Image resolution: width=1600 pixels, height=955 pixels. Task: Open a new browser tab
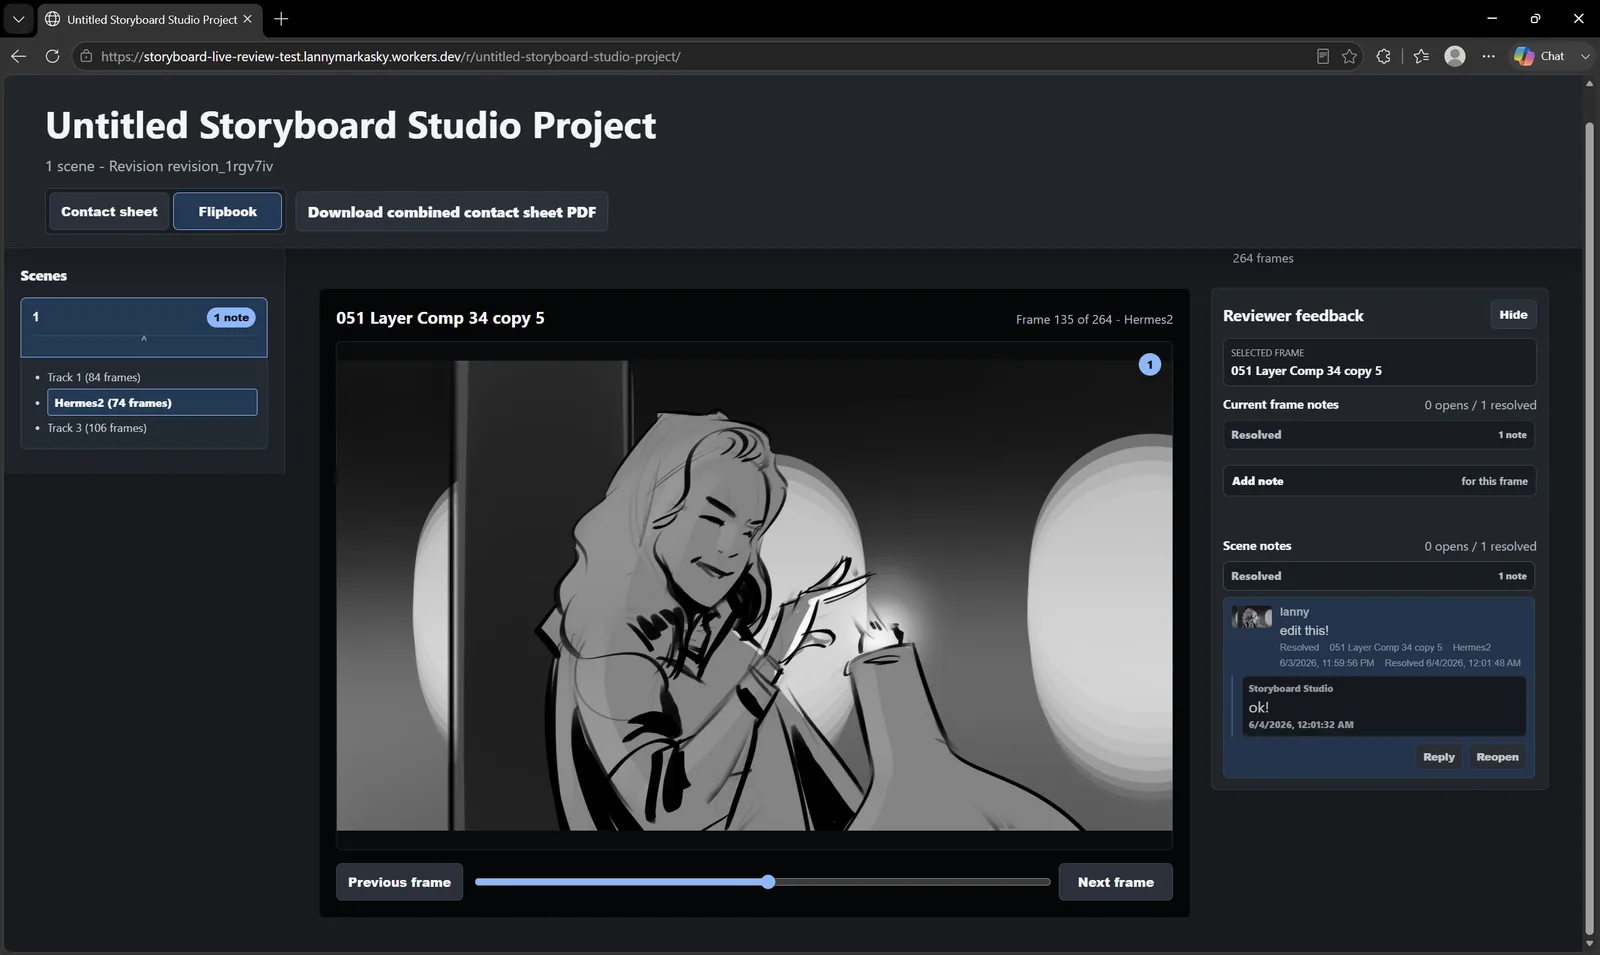click(x=281, y=19)
